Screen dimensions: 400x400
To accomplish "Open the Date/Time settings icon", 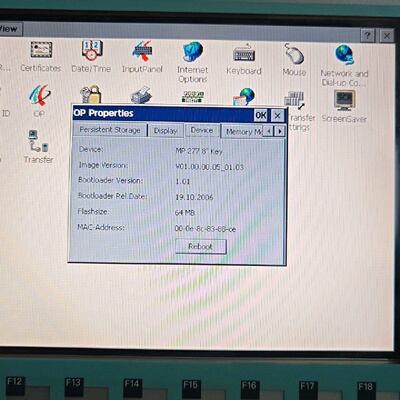I will click(91, 57).
